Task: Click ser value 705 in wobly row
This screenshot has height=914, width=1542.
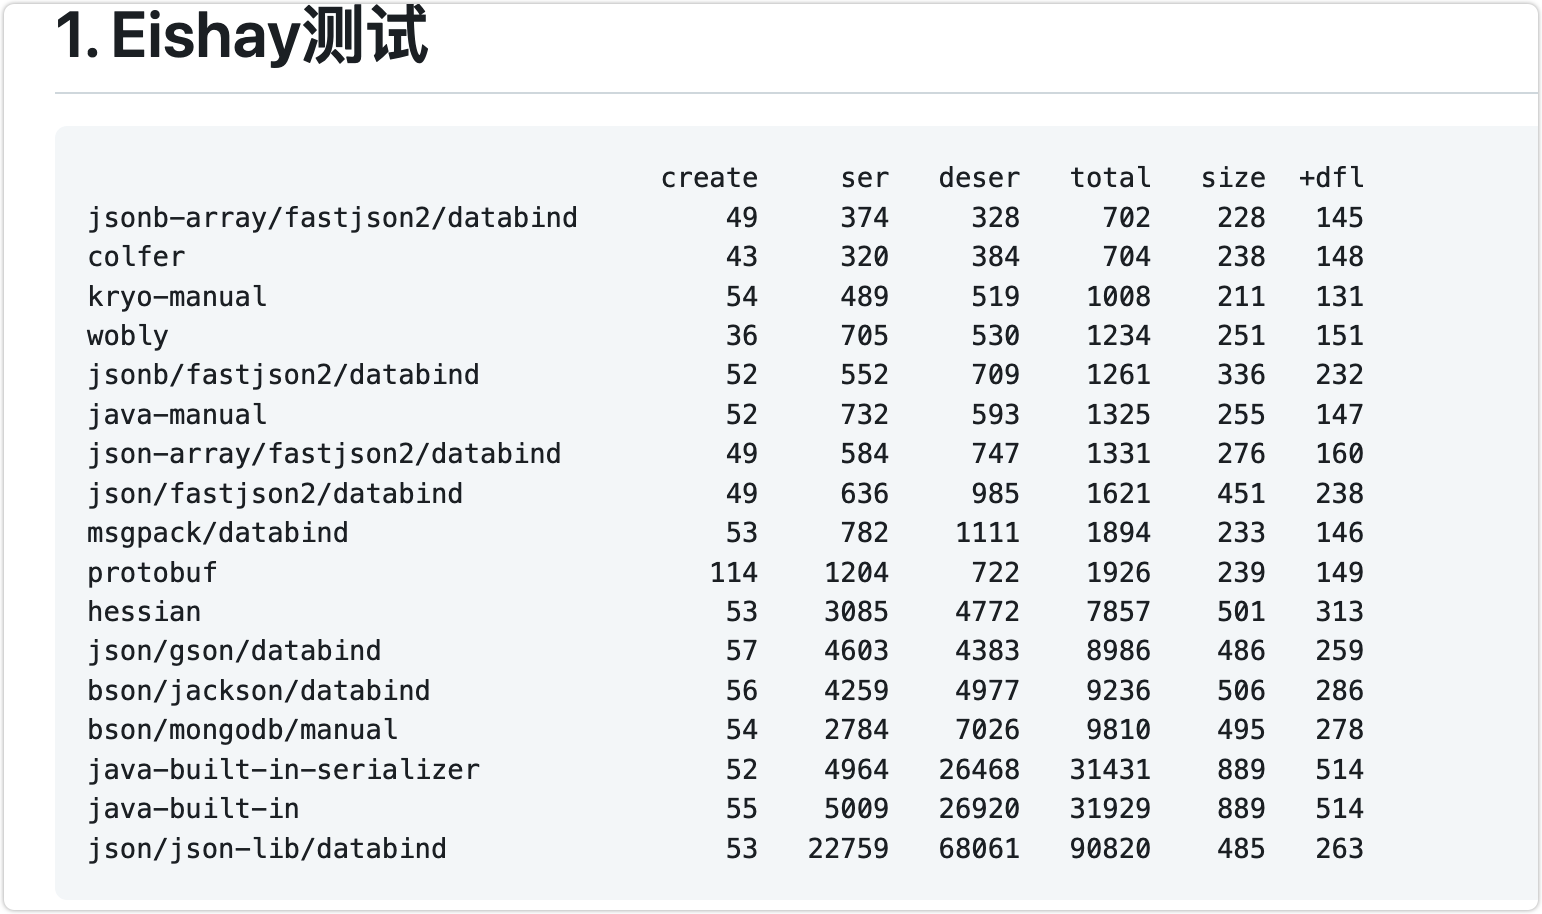Action: [864, 336]
